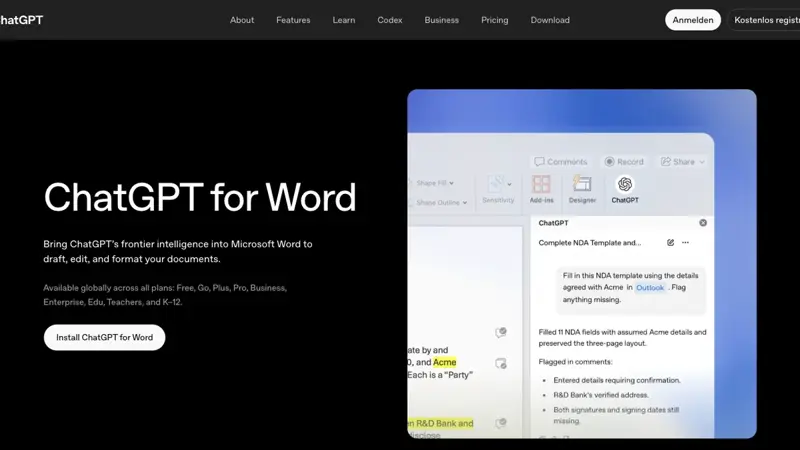
Task: Click the comment icon beside R&D Bank line
Action: point(501,423)
